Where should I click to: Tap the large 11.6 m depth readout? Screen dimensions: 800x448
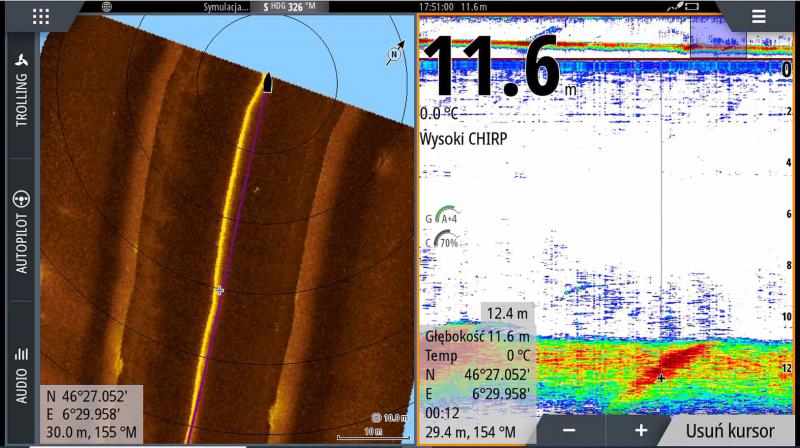tap(497, 68)
